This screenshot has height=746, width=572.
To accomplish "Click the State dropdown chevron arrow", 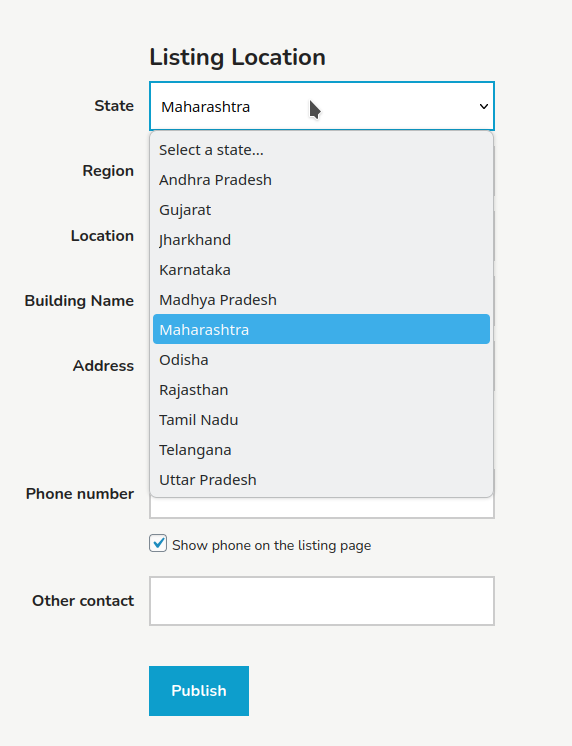I will [483, 107].
